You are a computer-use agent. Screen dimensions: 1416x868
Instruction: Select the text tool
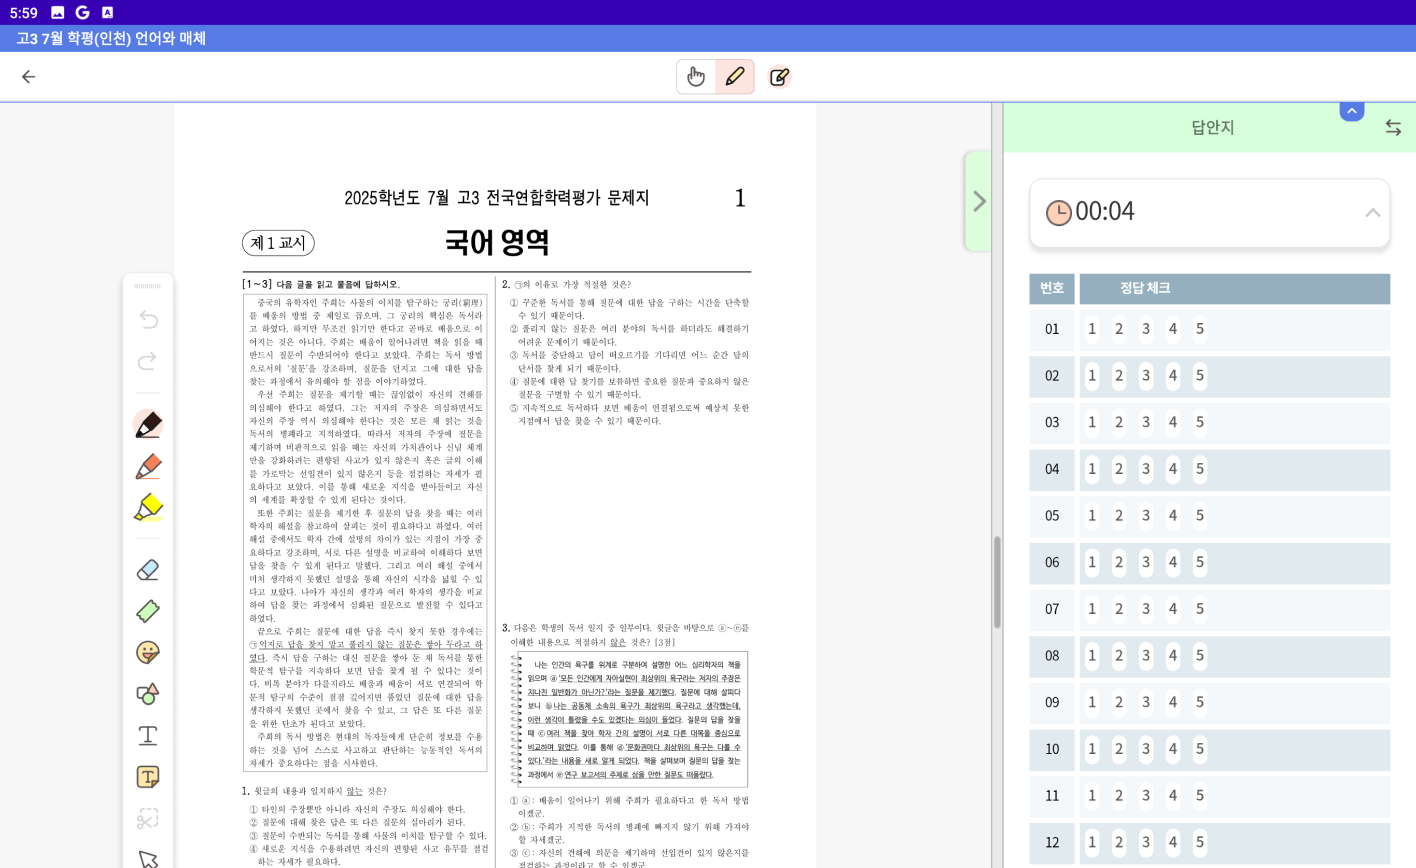point(148,735)
